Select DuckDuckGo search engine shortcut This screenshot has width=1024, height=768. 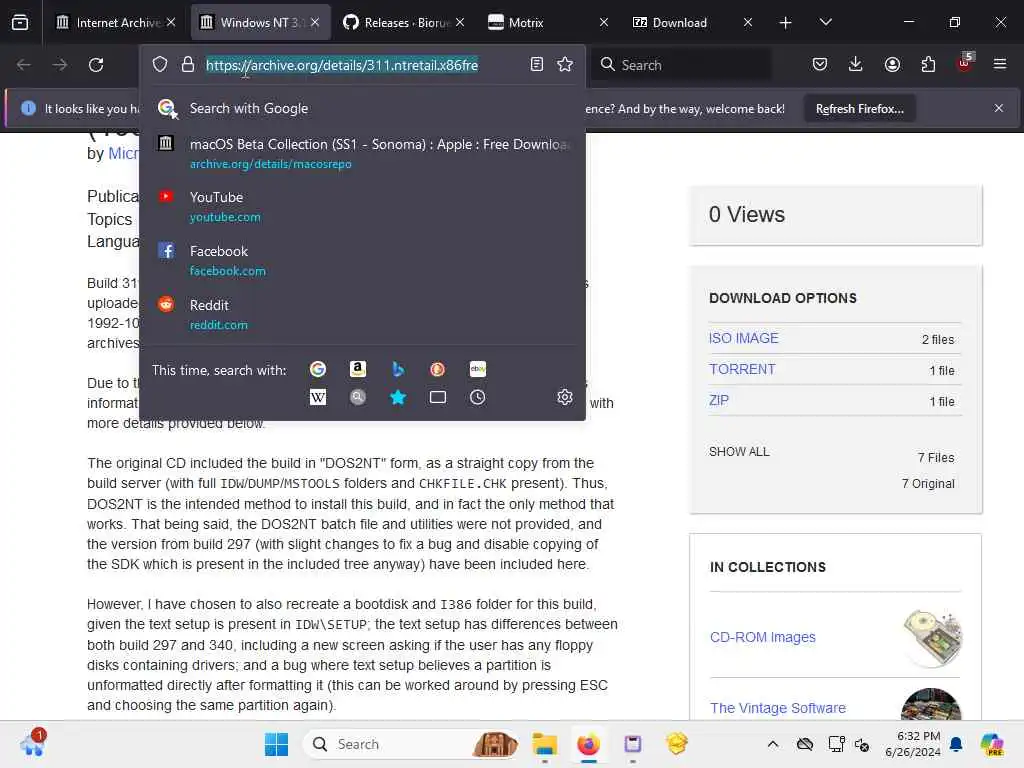[438, 370]
